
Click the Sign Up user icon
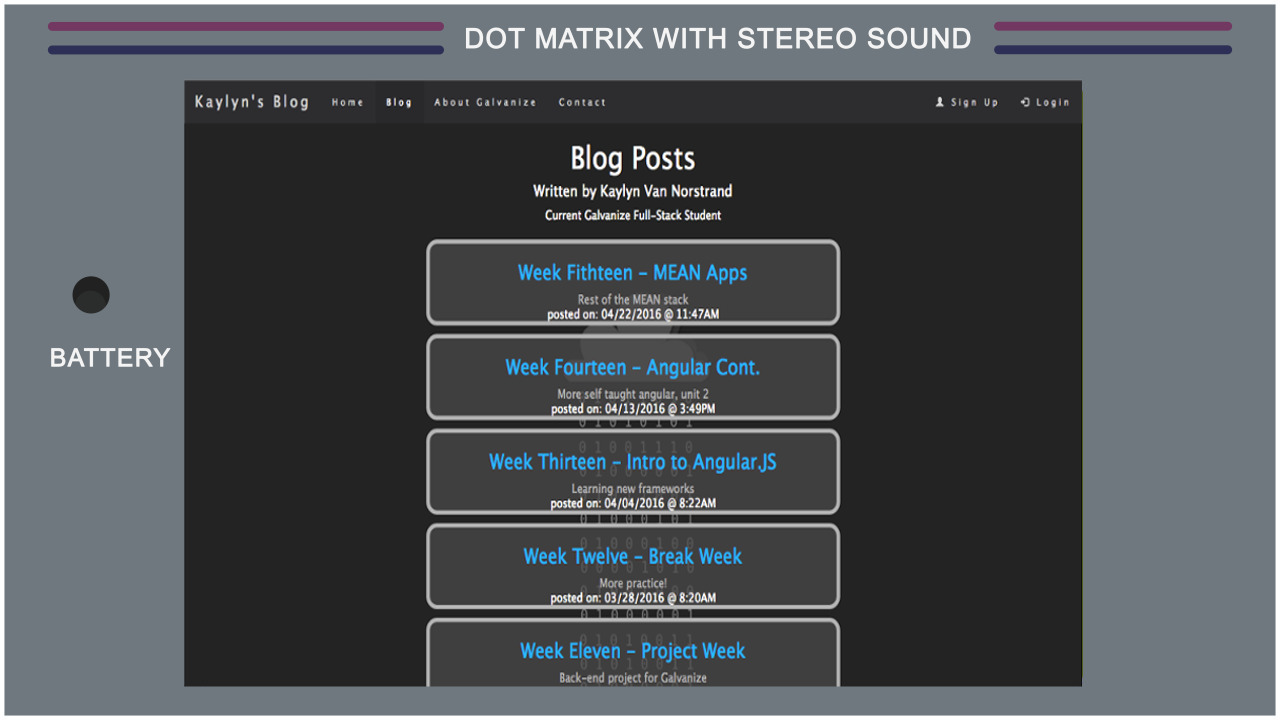940,102
